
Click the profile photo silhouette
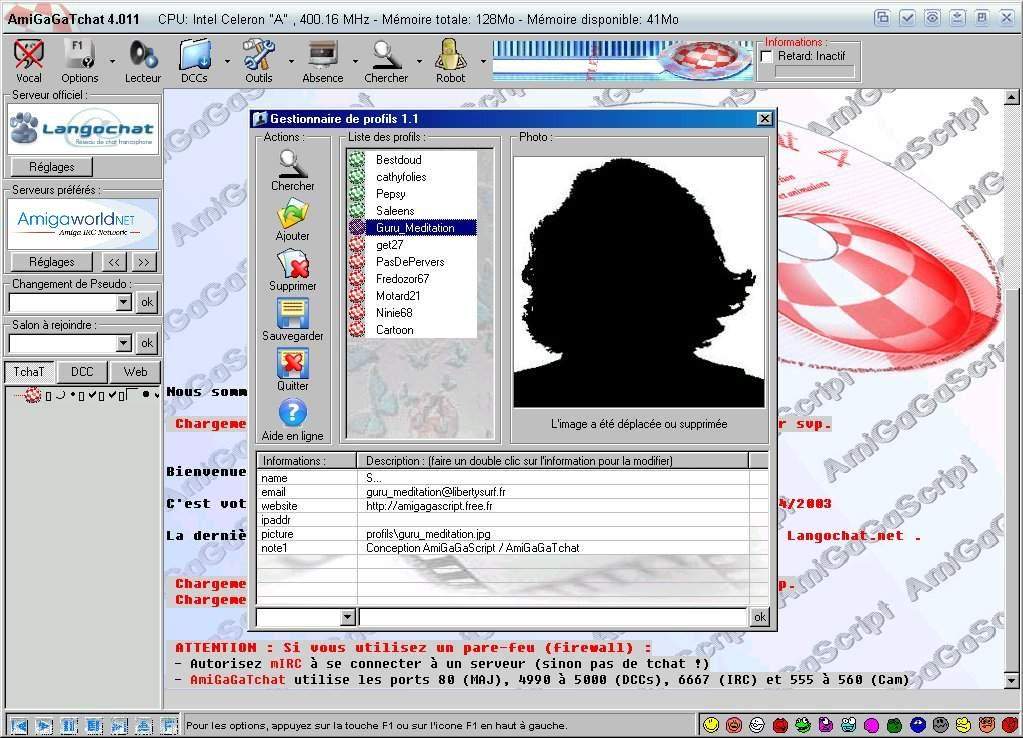pos(639,282)
